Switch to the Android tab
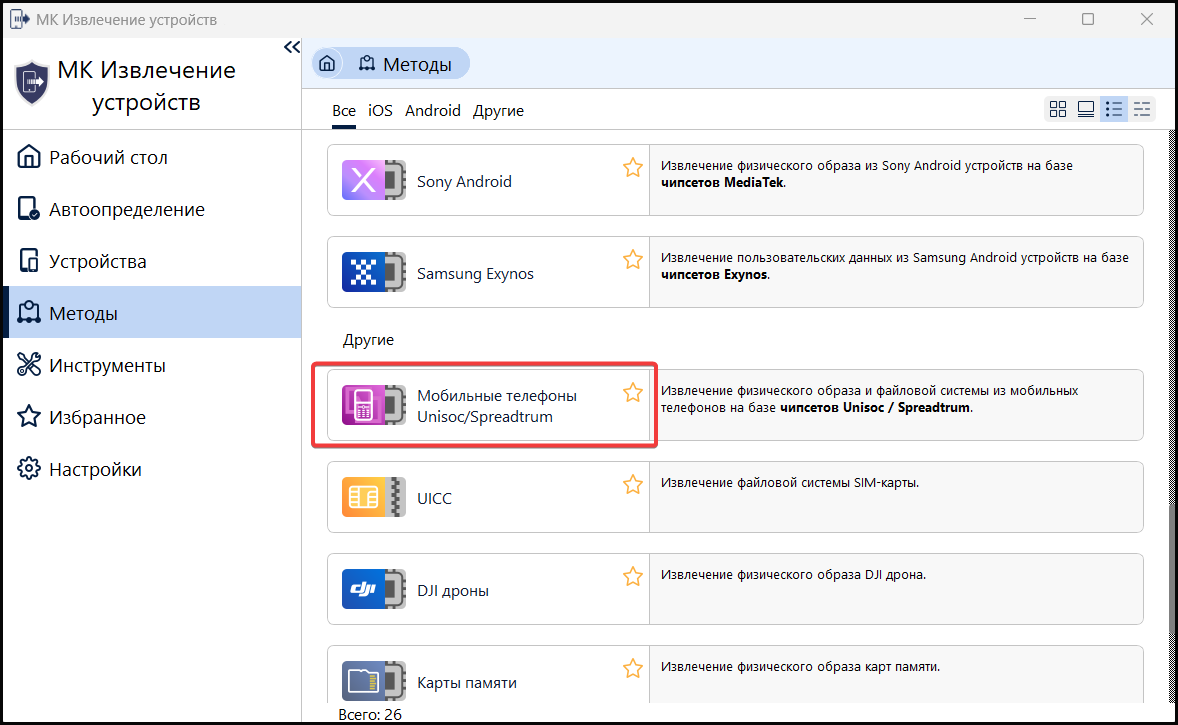The height and width of the screenshot is (725, 1178). (x=433, y=110)
